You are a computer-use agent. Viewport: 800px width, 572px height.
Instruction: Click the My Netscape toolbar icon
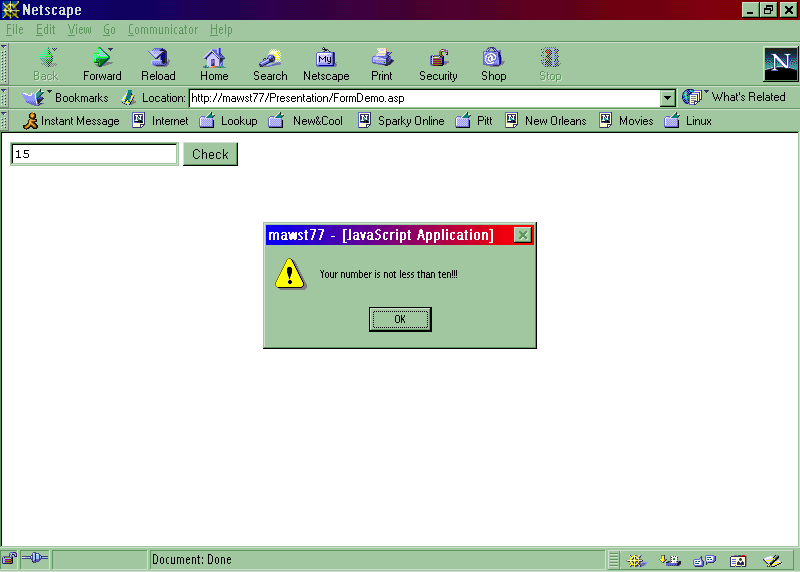326,64
